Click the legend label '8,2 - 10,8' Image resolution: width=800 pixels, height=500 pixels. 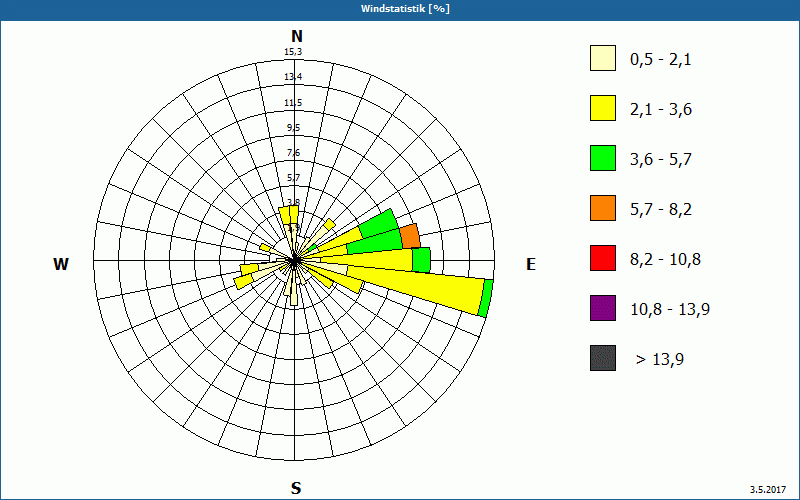[x=665, y=260]
